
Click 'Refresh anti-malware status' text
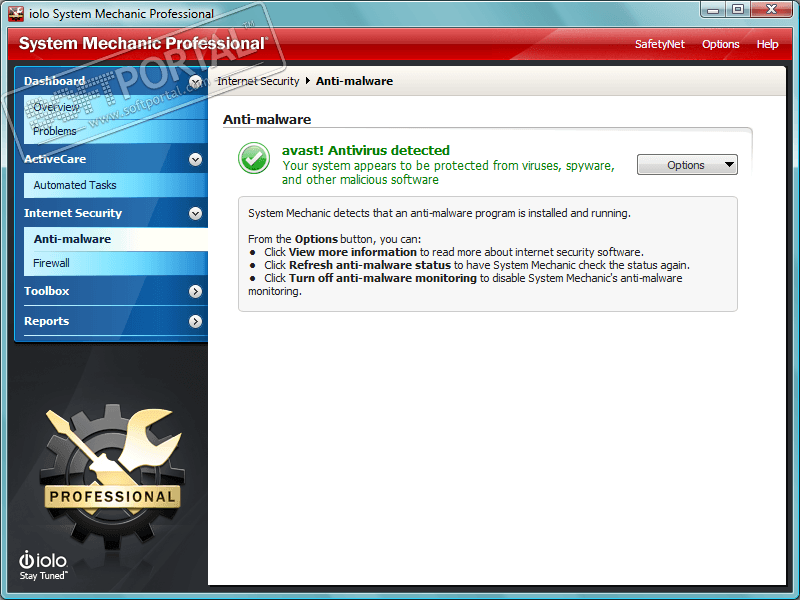370,265
